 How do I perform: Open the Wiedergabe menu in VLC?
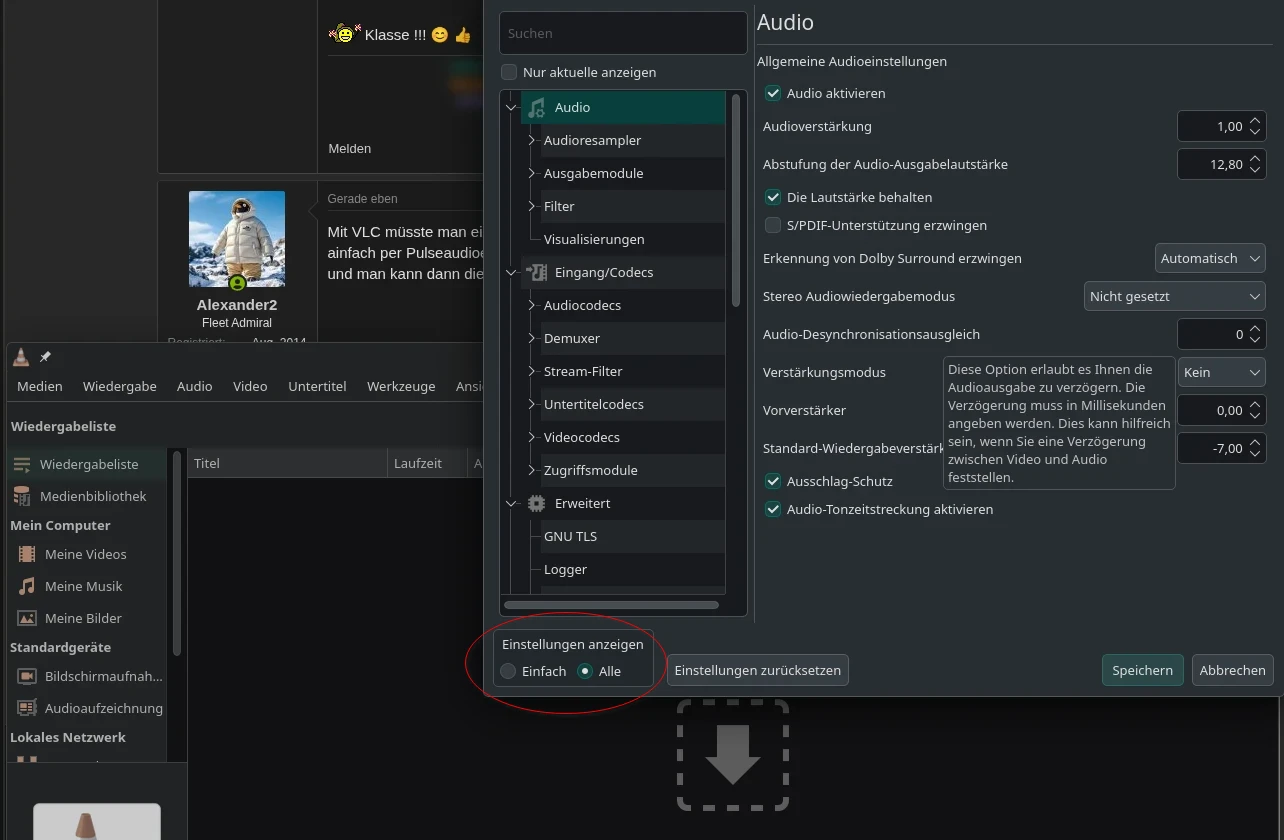pos(120,386)
